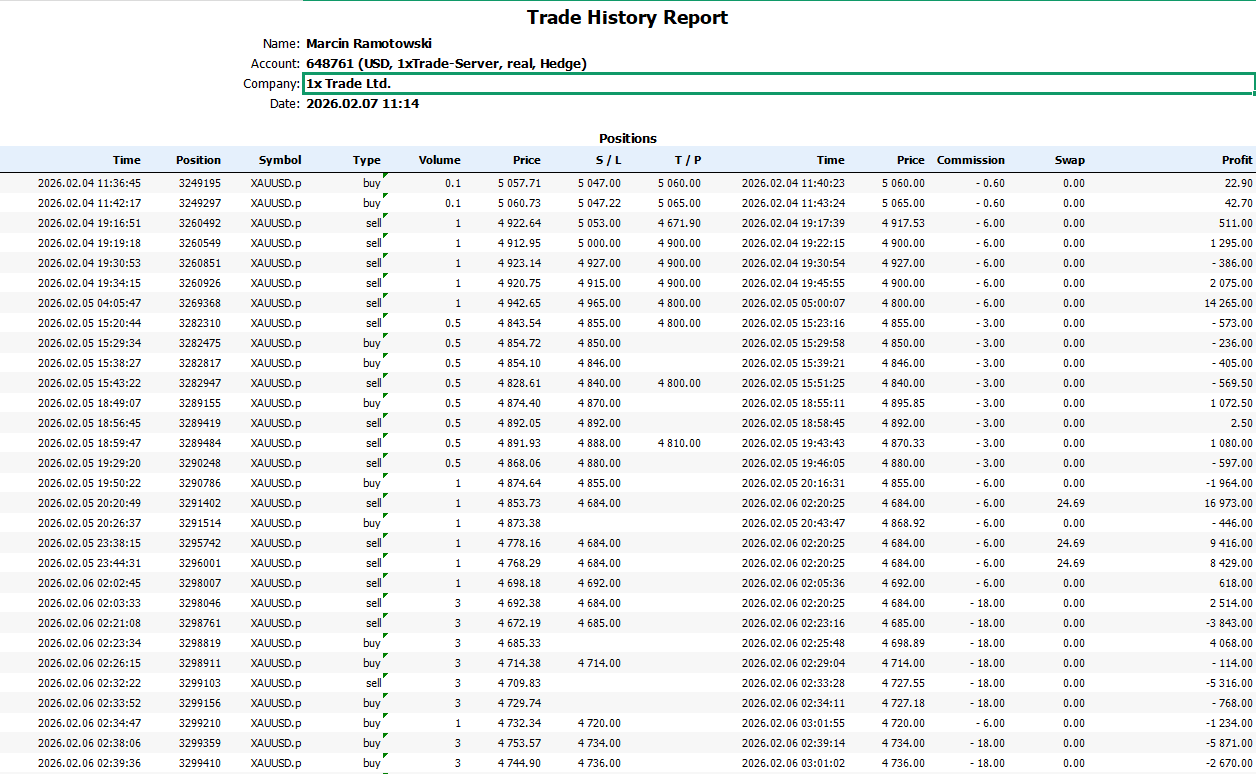1256x774 pixels.
Task: Click the "Profit" column header
Action: (1236, 160)
